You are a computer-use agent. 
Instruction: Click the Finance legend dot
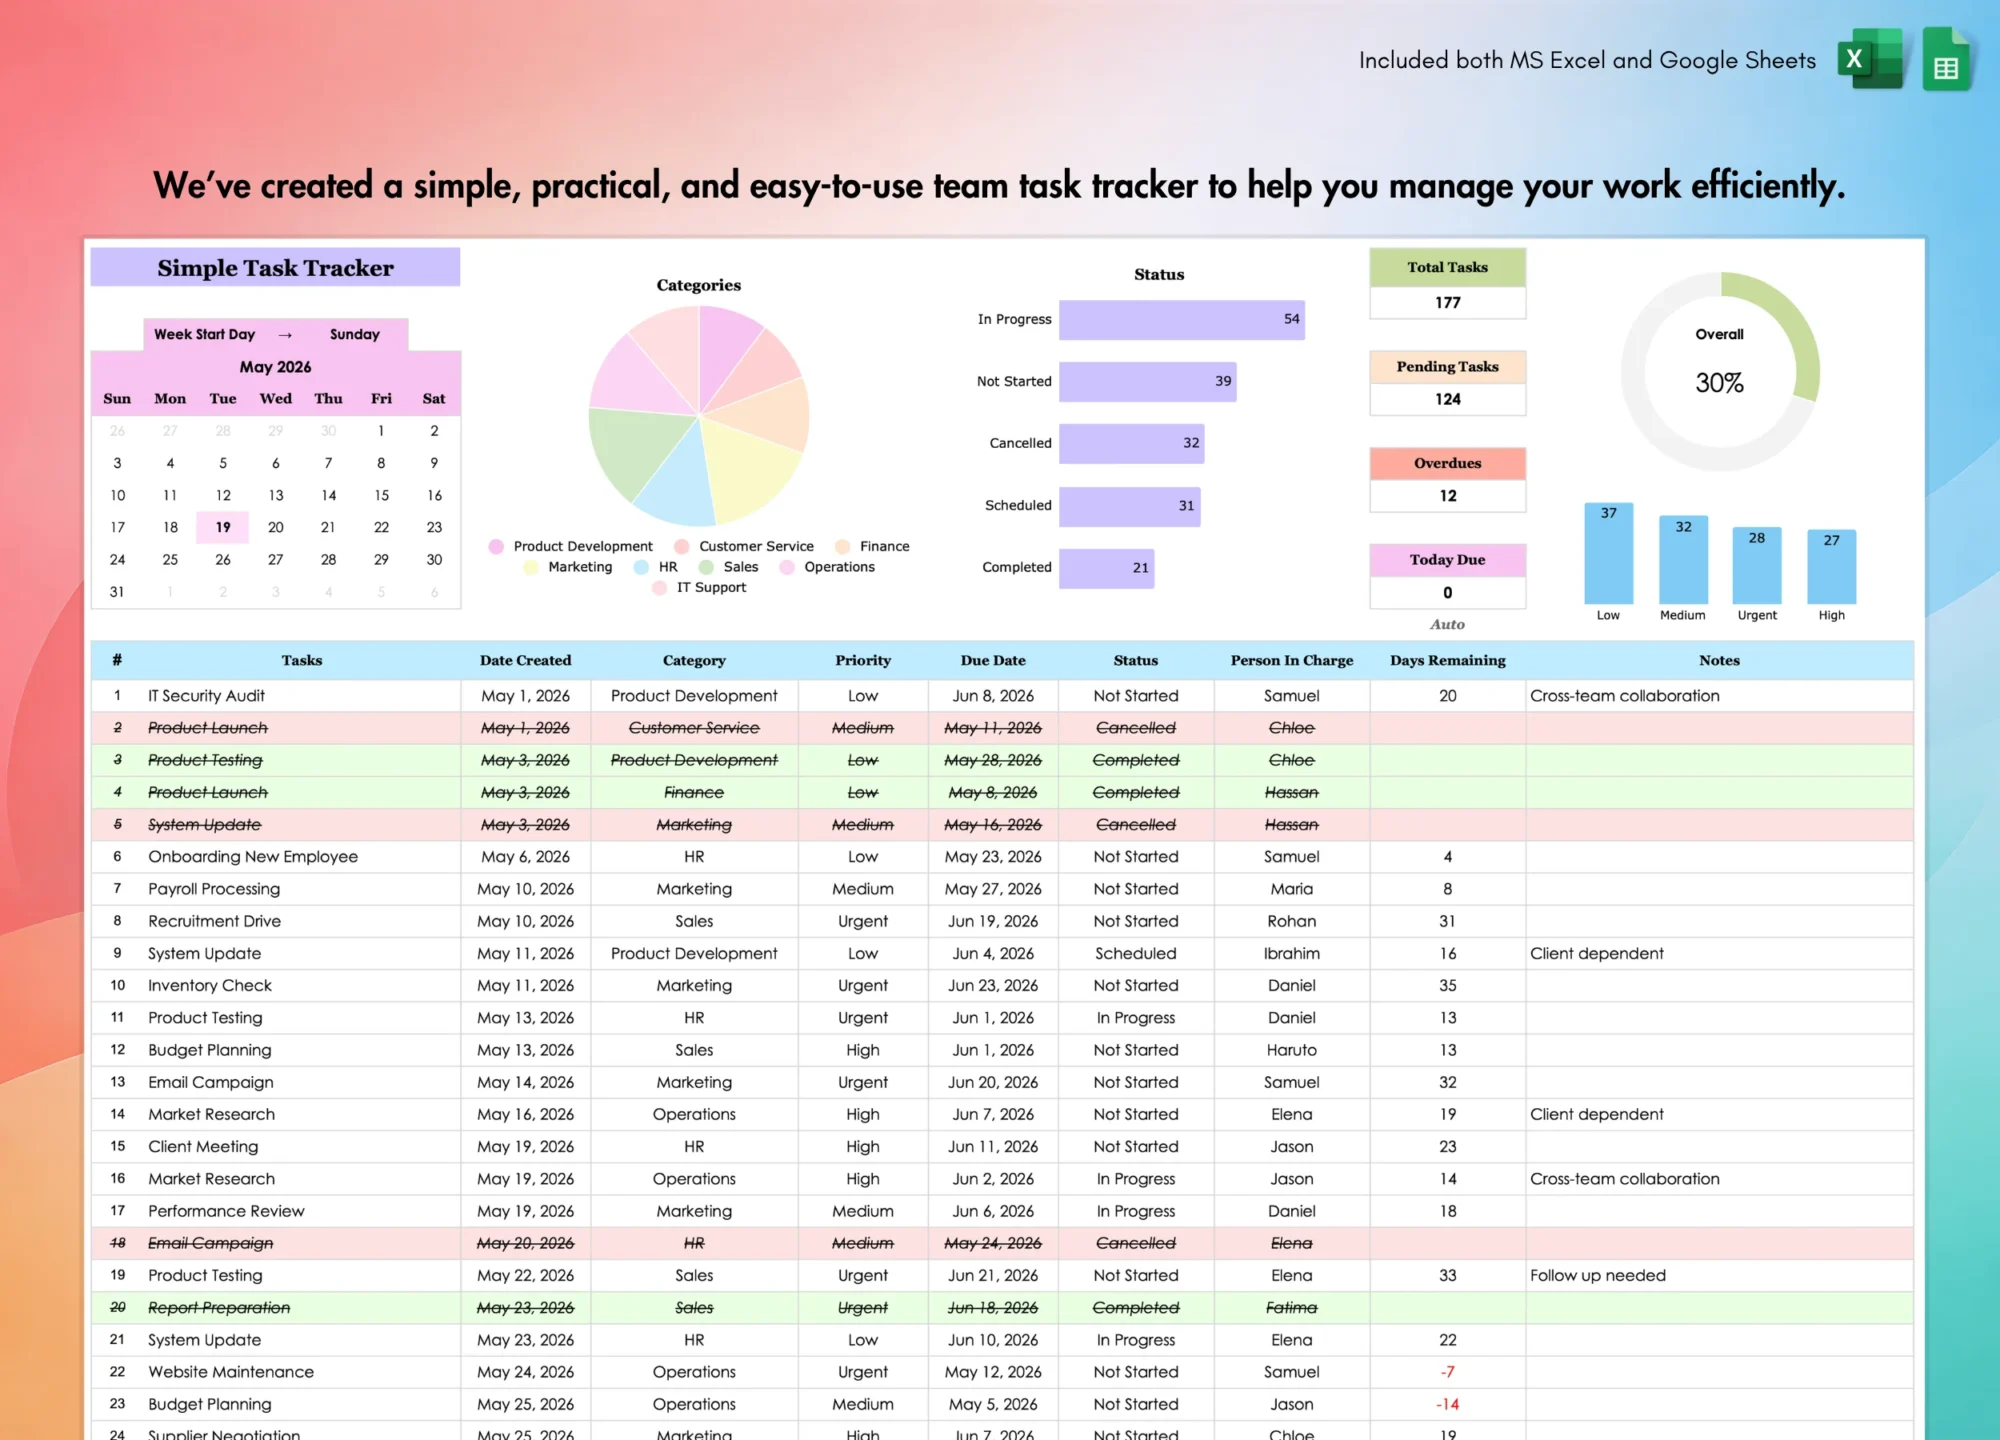coord(843,546)
